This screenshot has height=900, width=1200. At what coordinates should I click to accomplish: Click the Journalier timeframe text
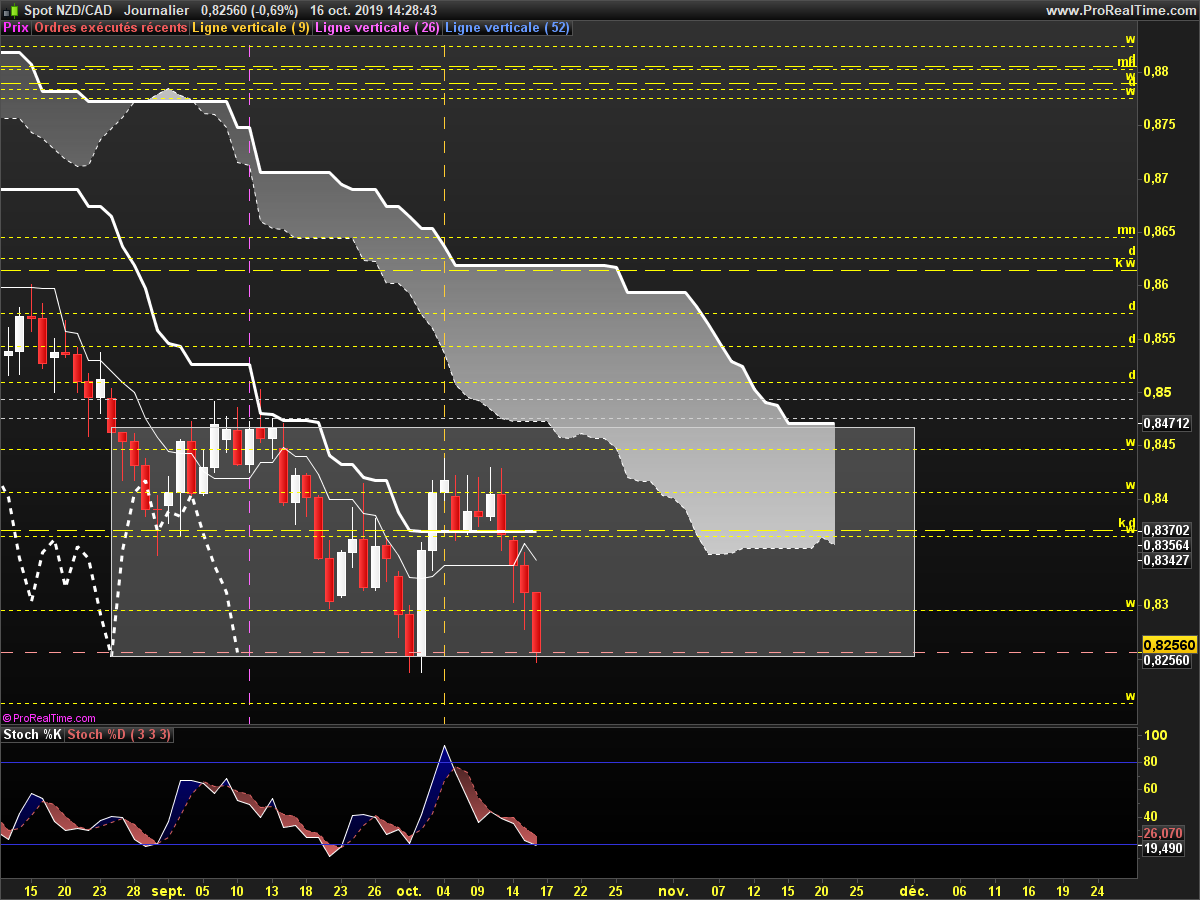point(156,10)
